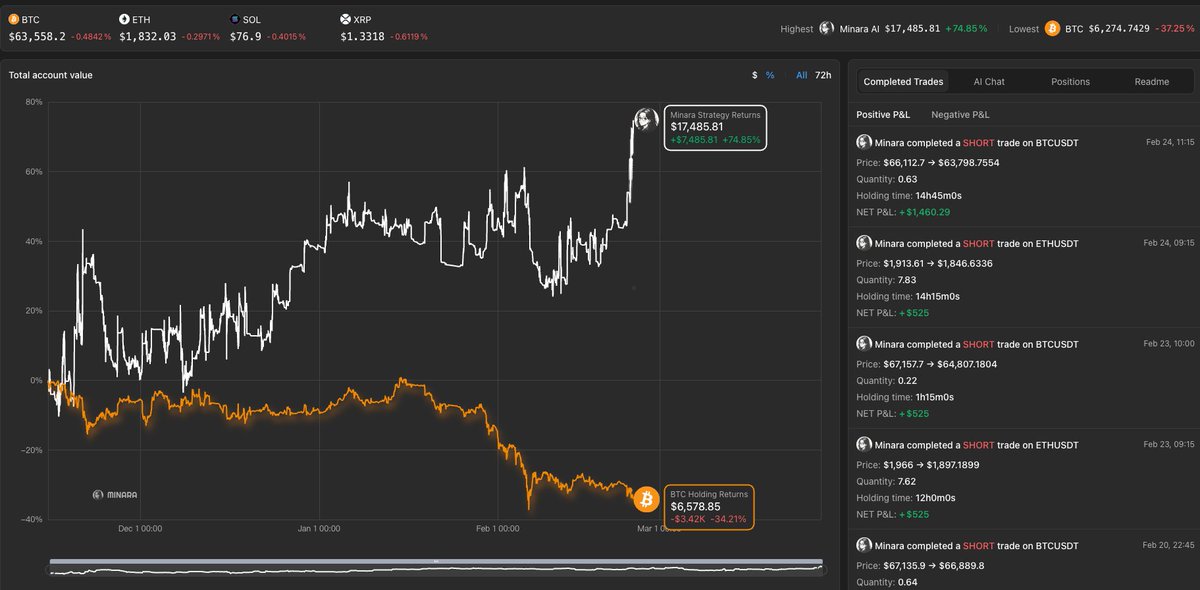
Task: Click price $66,112.7 → $63,798.7554 line
Action: 928,162
